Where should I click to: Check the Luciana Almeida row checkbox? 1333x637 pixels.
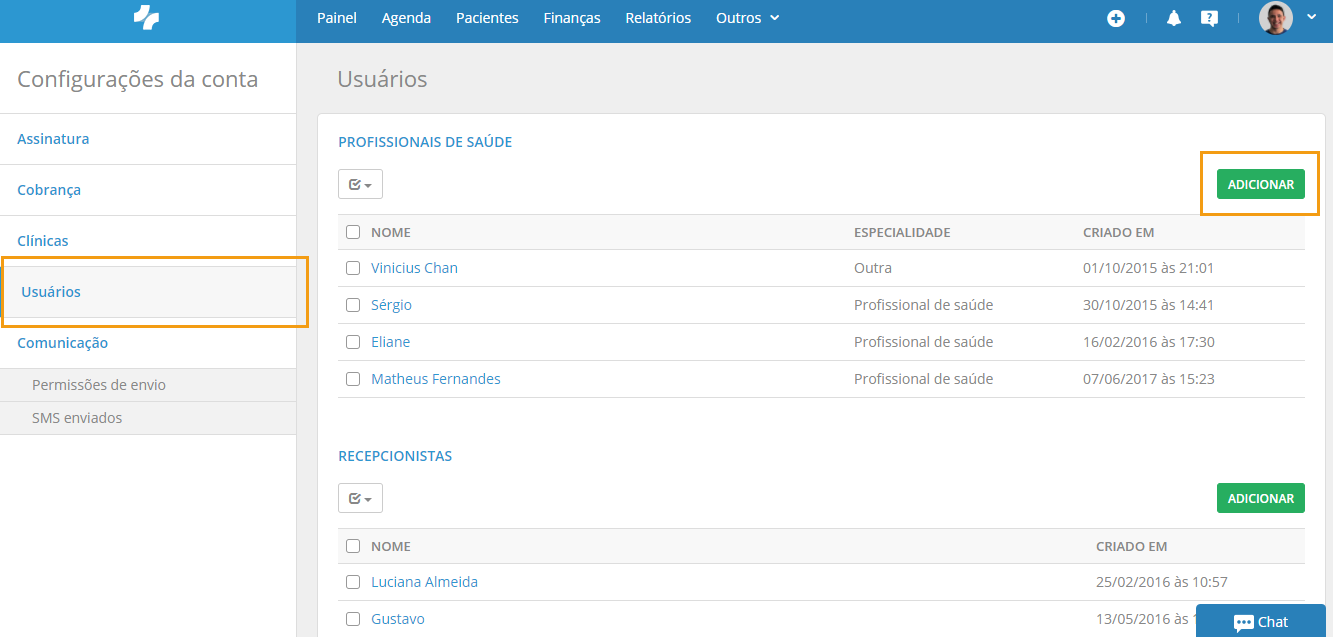(x=353, y=582)
